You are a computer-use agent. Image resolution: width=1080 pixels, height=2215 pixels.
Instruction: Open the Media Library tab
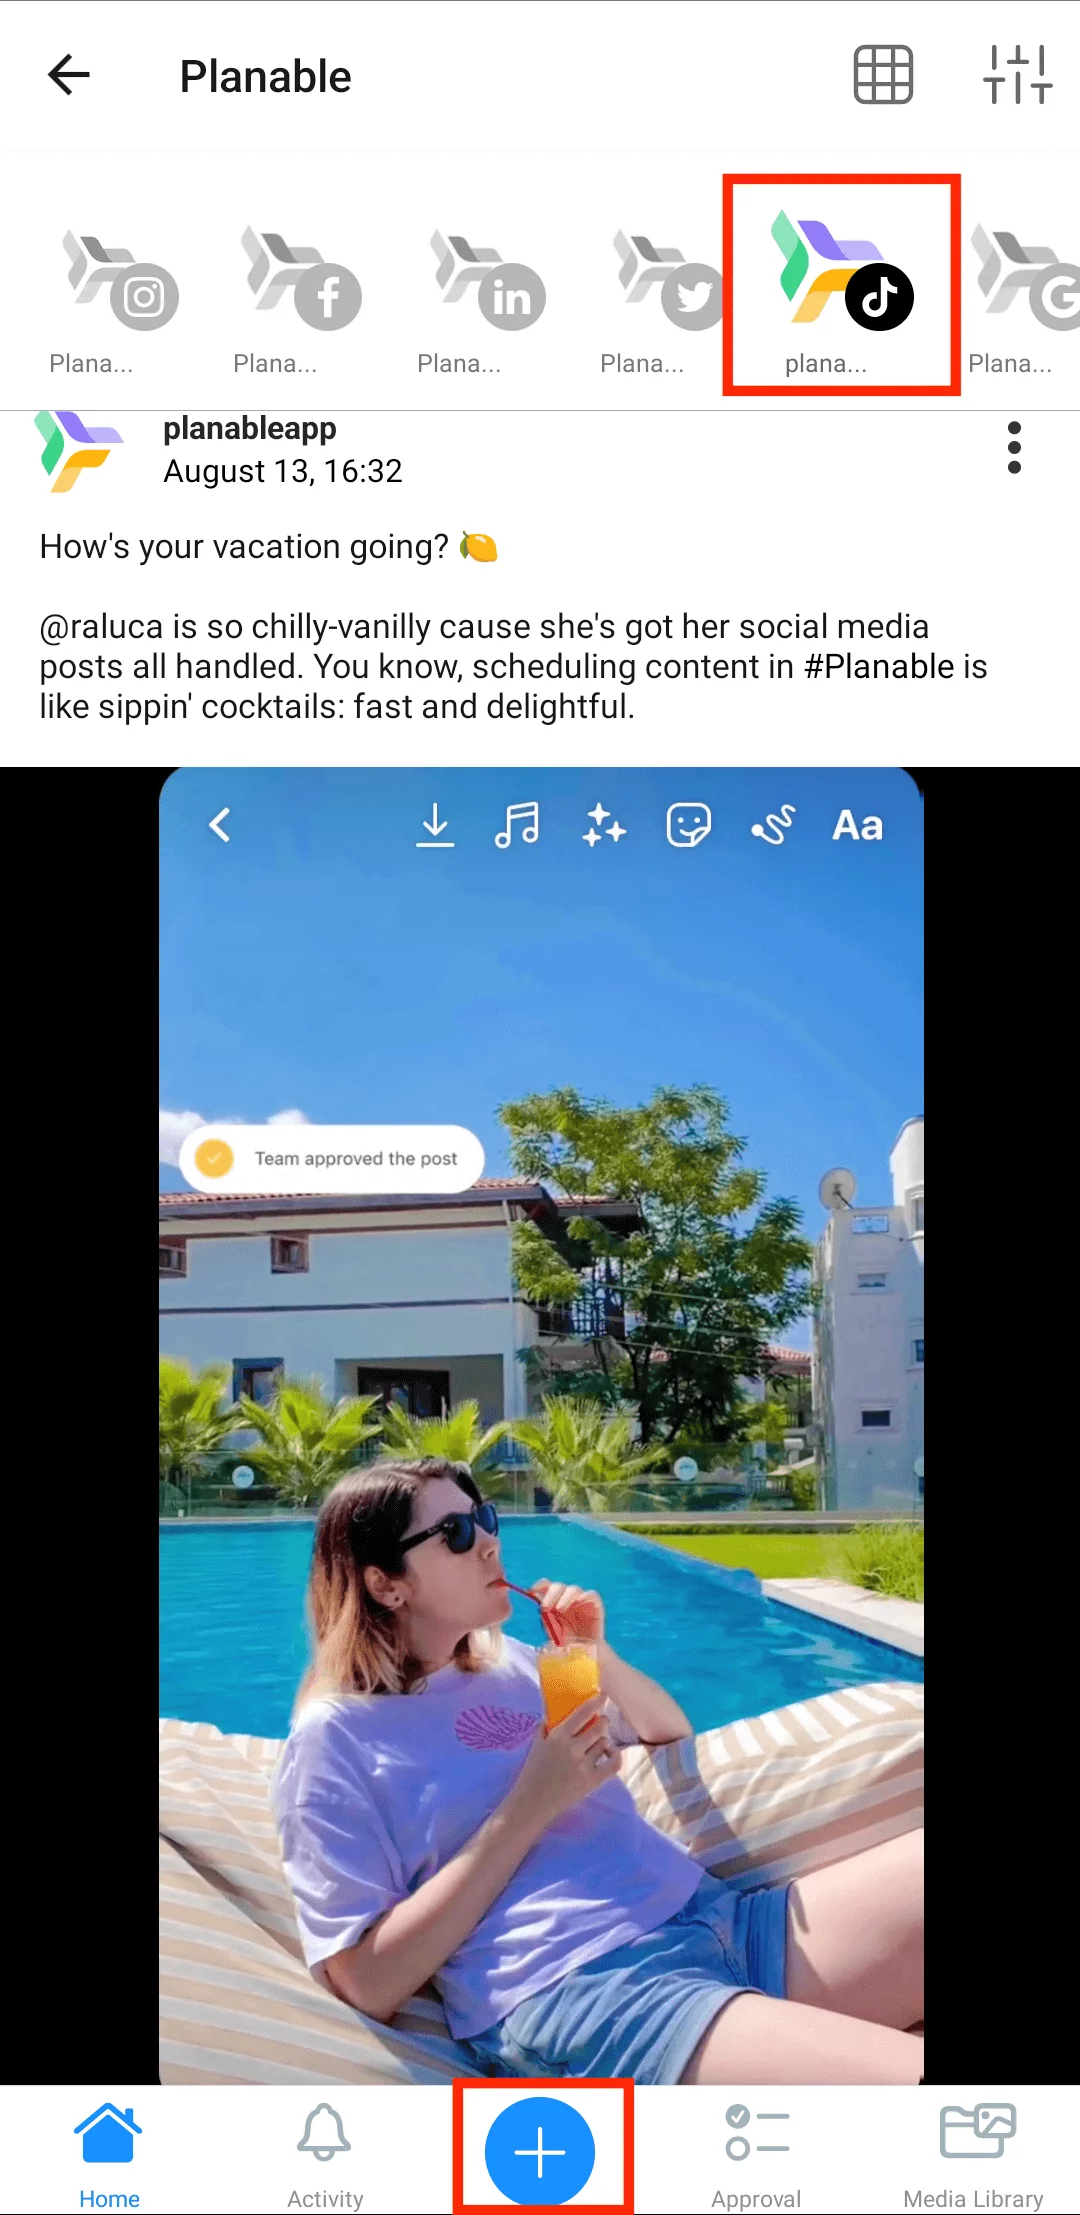[974, 2155]
